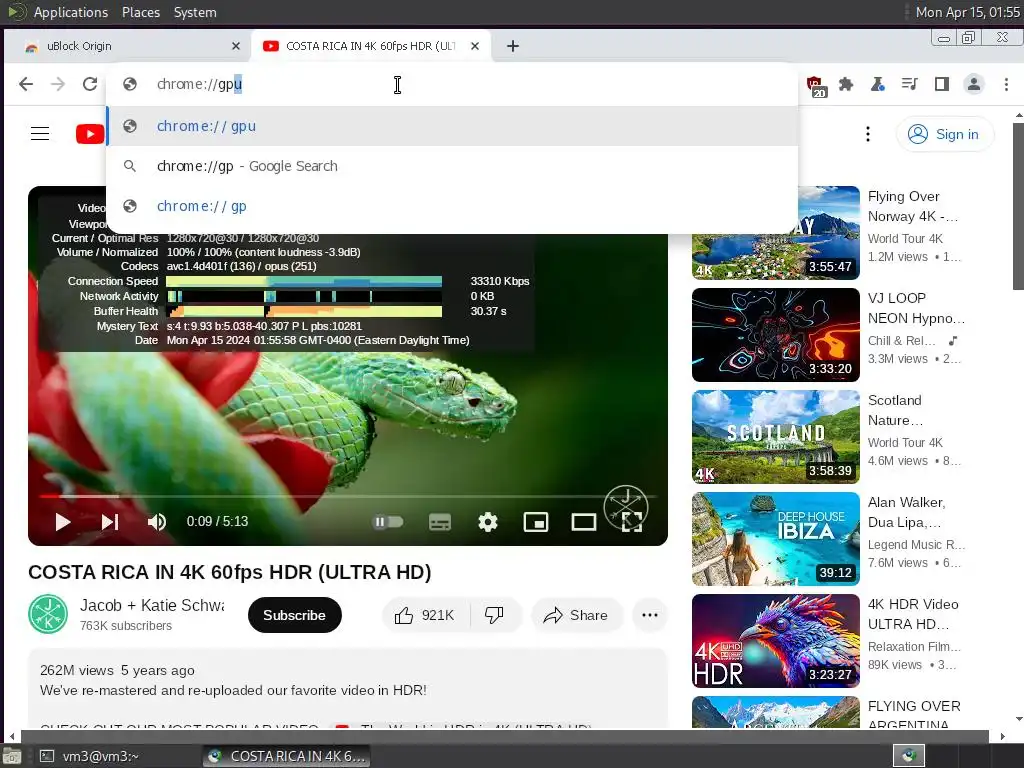Screen dimensions: 1024x768
Task: Toggle the browser side panel
Action: tap(942, 84)
